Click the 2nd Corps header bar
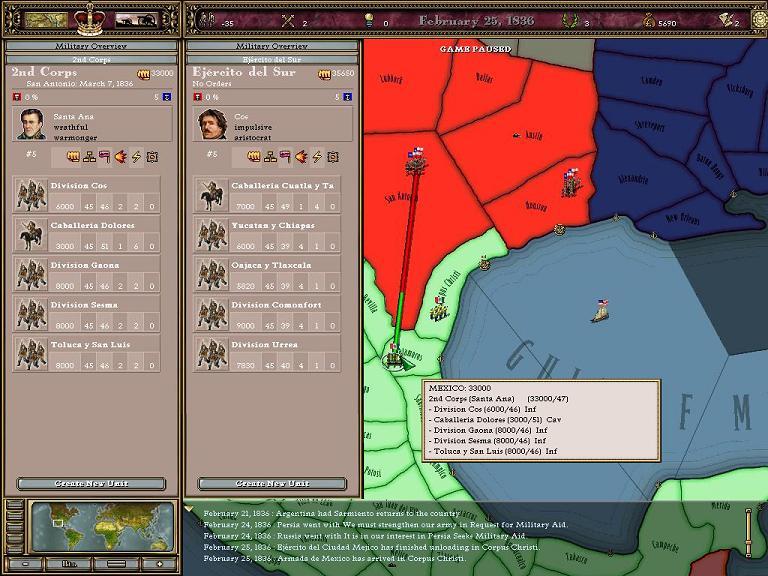 pyautogui.click(x=91, y=59)
